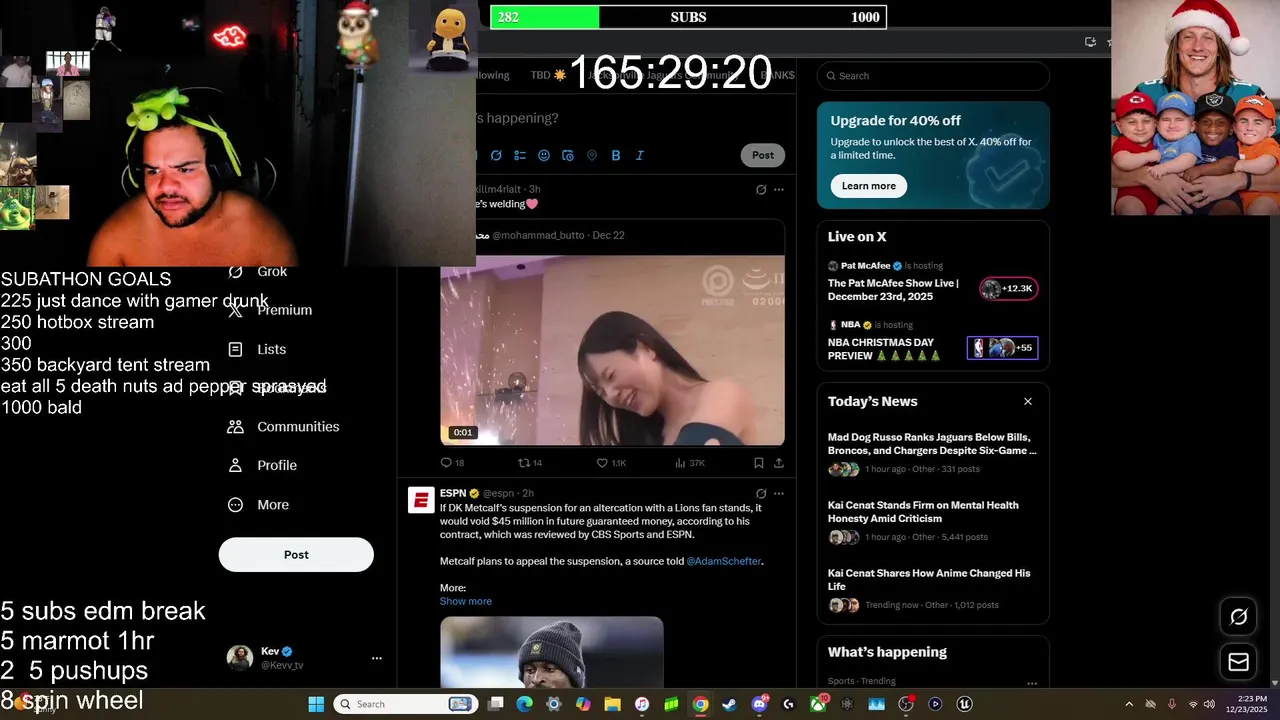Image resolution: width=1280 pixels, height=720 pixels.
Task: Go to the Profile page
Action: [262, 465]
